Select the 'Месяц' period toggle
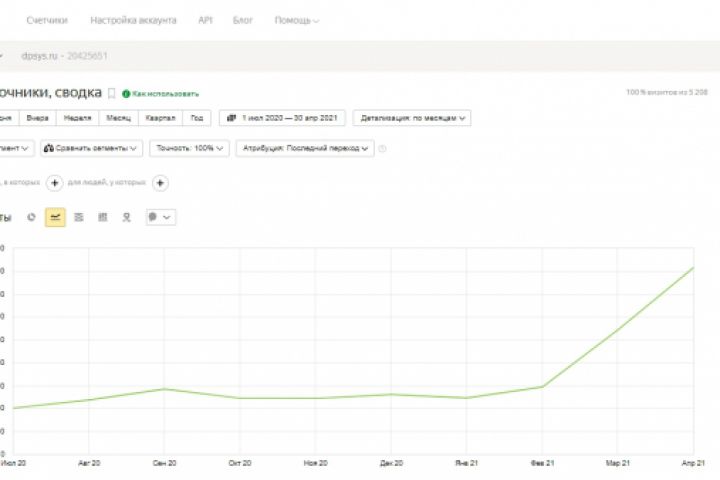720x480 pixels. [x=118, y=118]
